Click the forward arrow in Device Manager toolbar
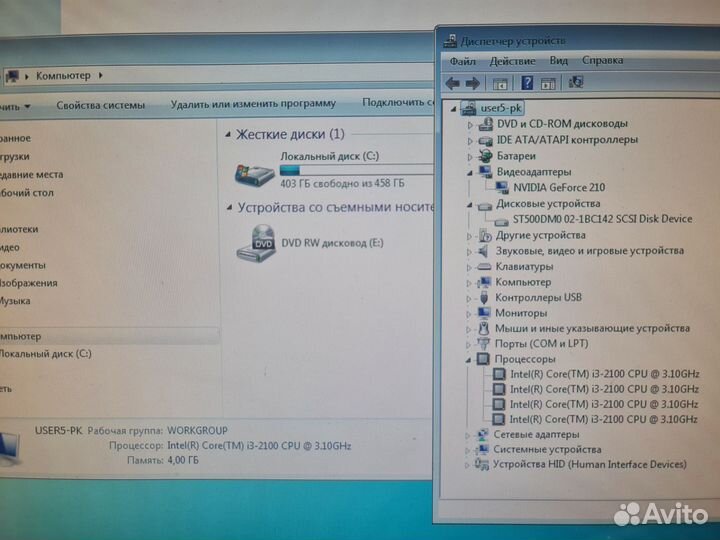The image size is (720, 540). click(x=472, y=83)
